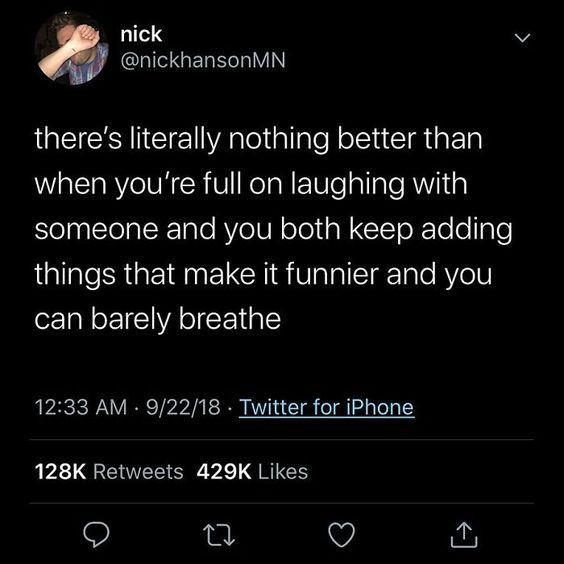Tap the retweet arrows icon

(x=219, y=535)
